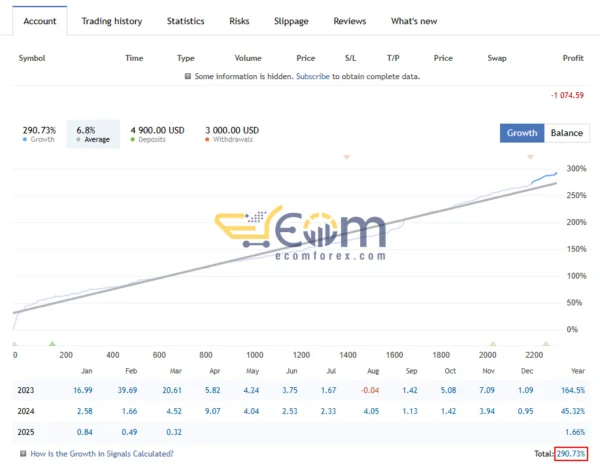Viewport: 600px width, 465px height.
Task: Toggle the Average 6.8% chart series
Action: click(92, 134)
